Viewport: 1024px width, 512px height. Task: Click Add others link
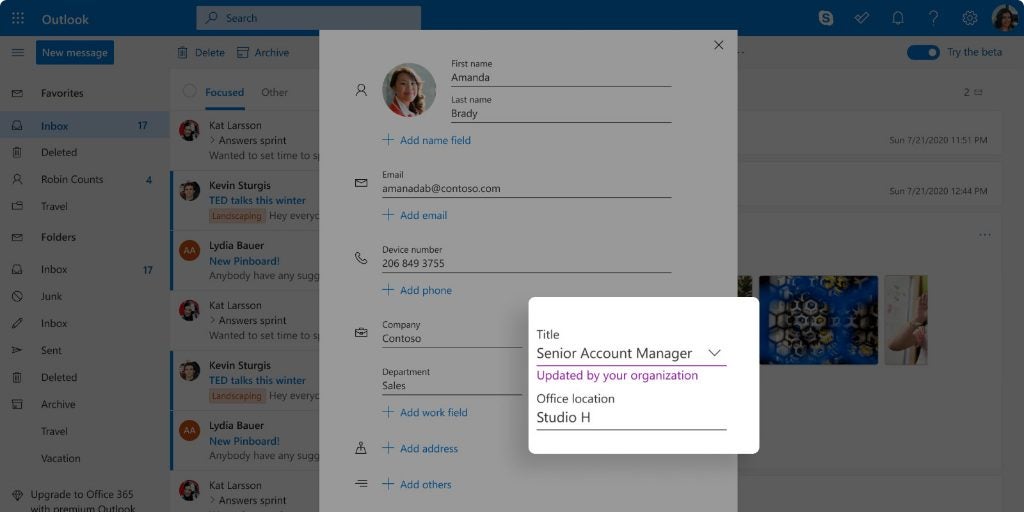pyautogui.click(x=417, y=484)
